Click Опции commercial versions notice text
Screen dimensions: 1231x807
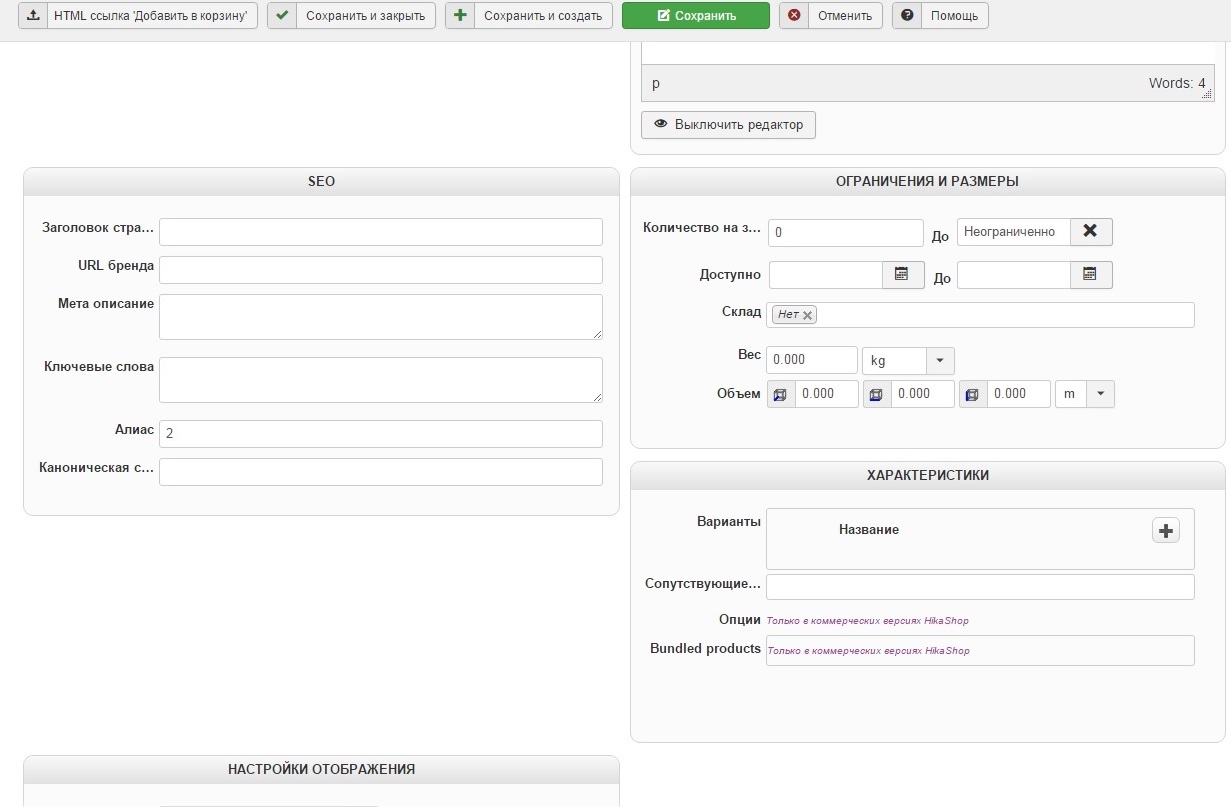coord(867,621)
